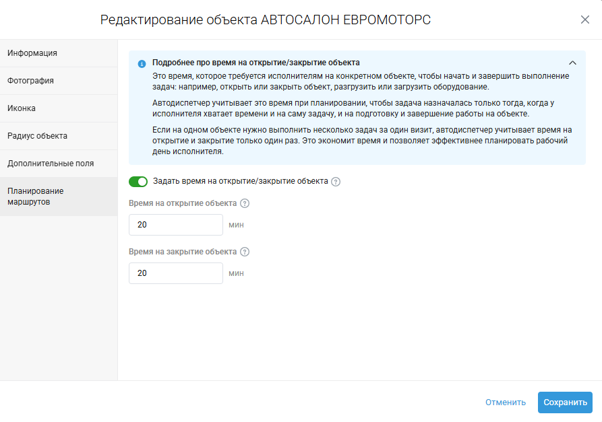Screen dimensions: 602x422
Task: Collapse the info panel with chevron
Action: click(572, 63)
